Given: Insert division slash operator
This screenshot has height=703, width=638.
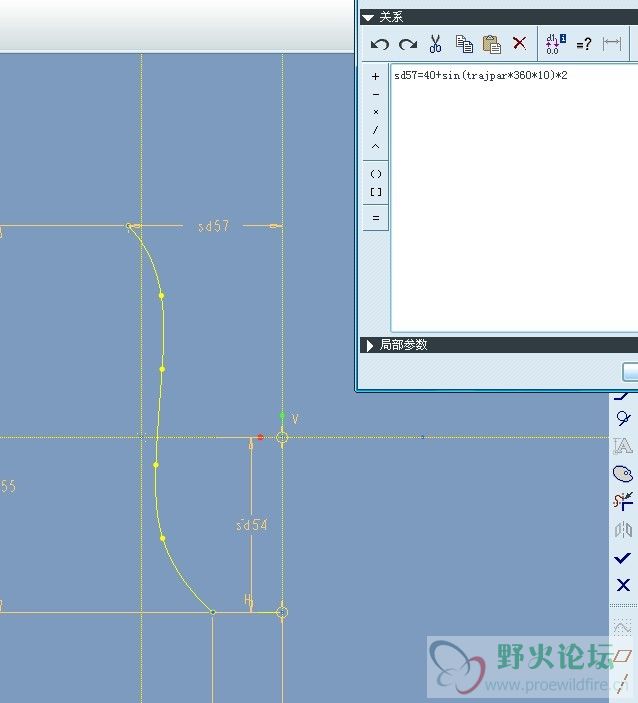Looking at the screenshot, I should 375,130.
